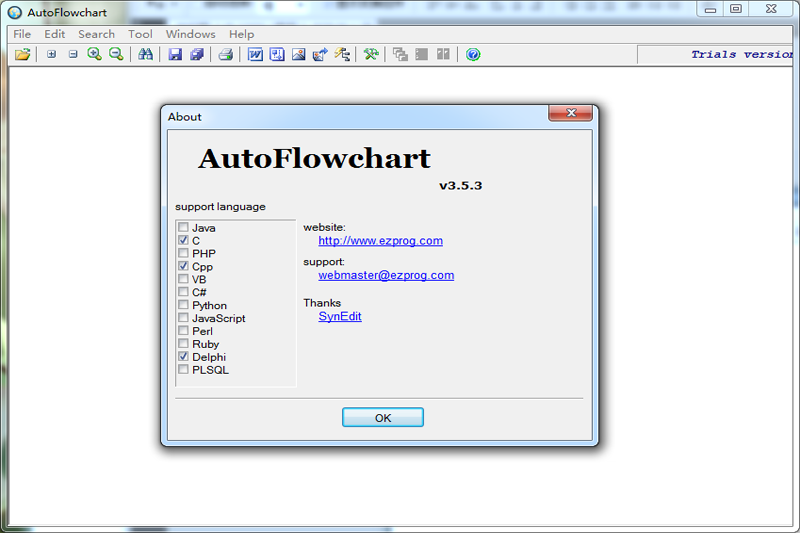Image resolution: width=800 pixels, height=533 pixels.
Task: Click the export to Visio icon
Action: 277,54
